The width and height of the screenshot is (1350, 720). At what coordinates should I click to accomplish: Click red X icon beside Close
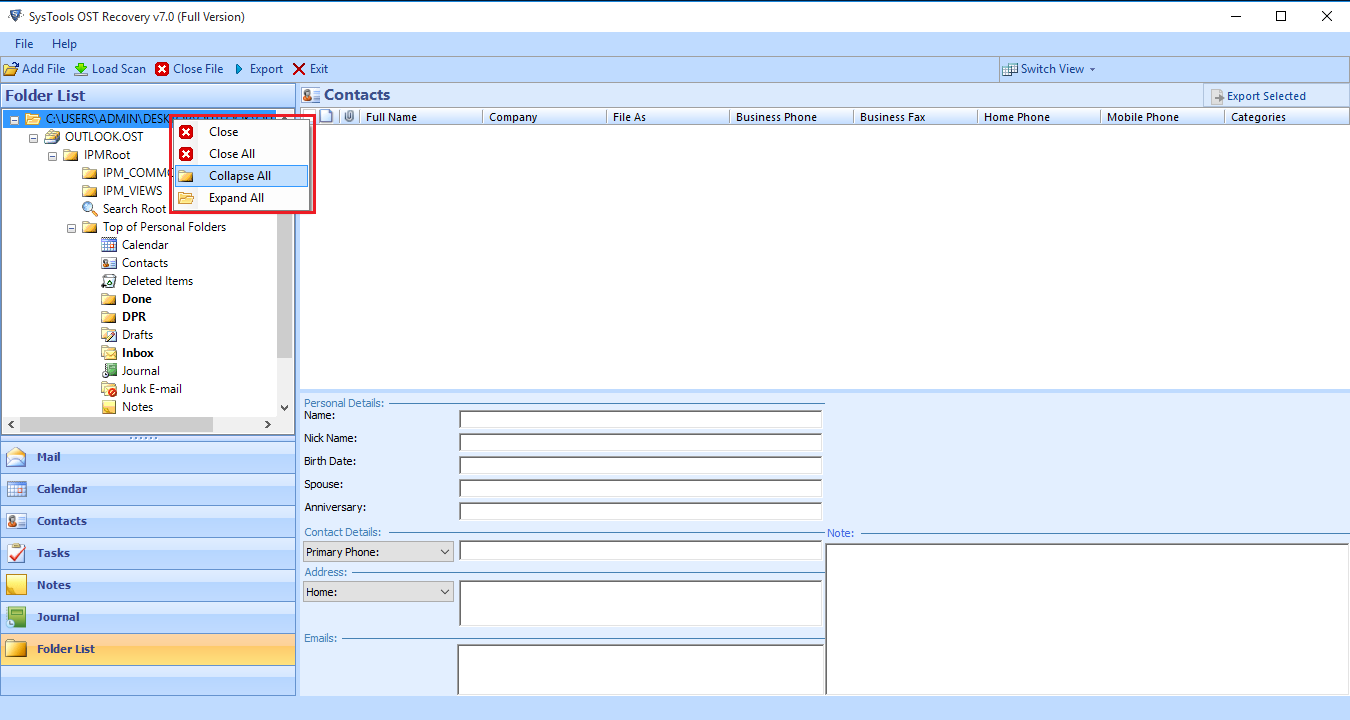pos(186,132)
